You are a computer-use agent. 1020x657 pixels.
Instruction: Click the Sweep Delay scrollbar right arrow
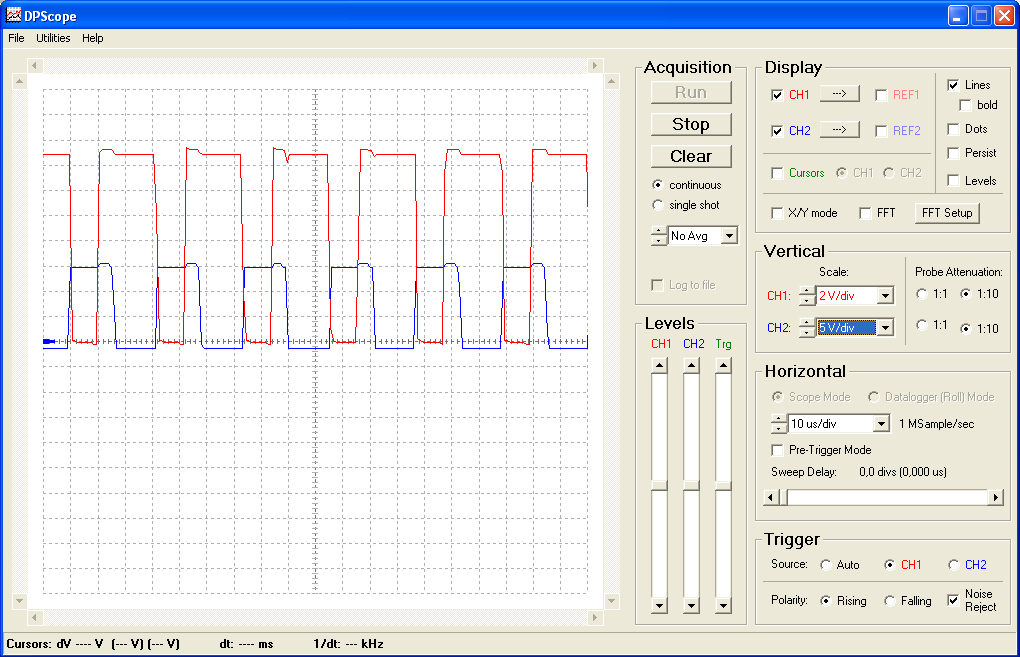tap(996, 498)
